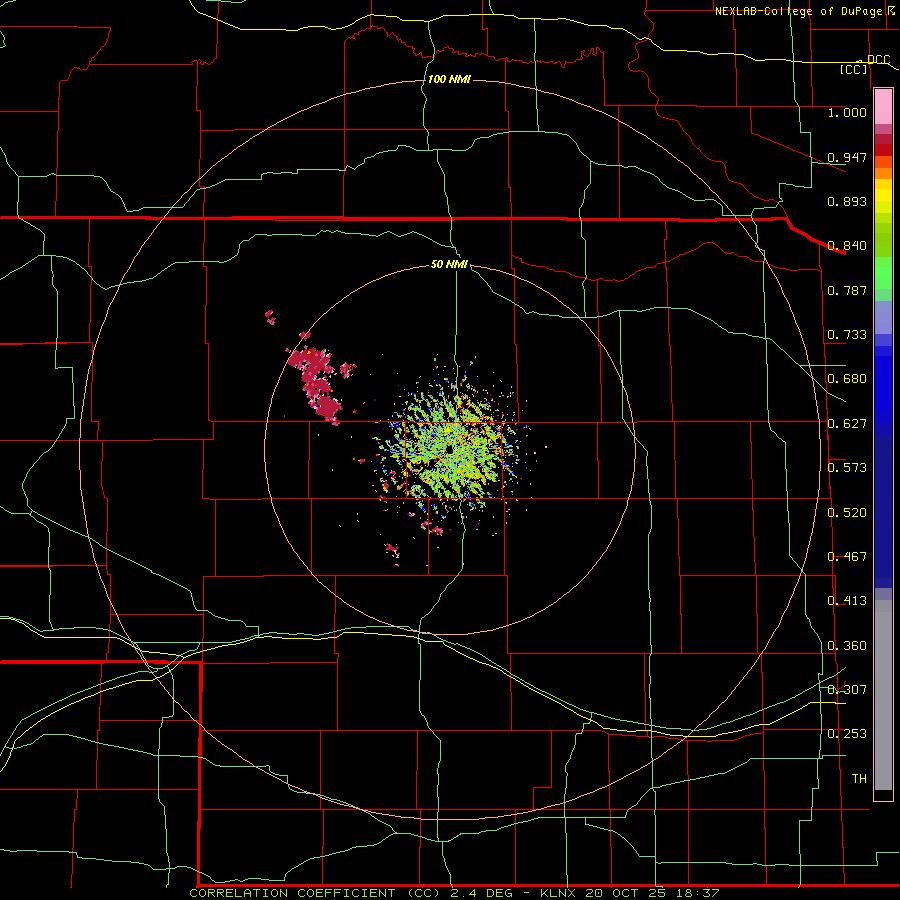Click the 0.360 scale value

pyautogui.click(x=847, y=646)
